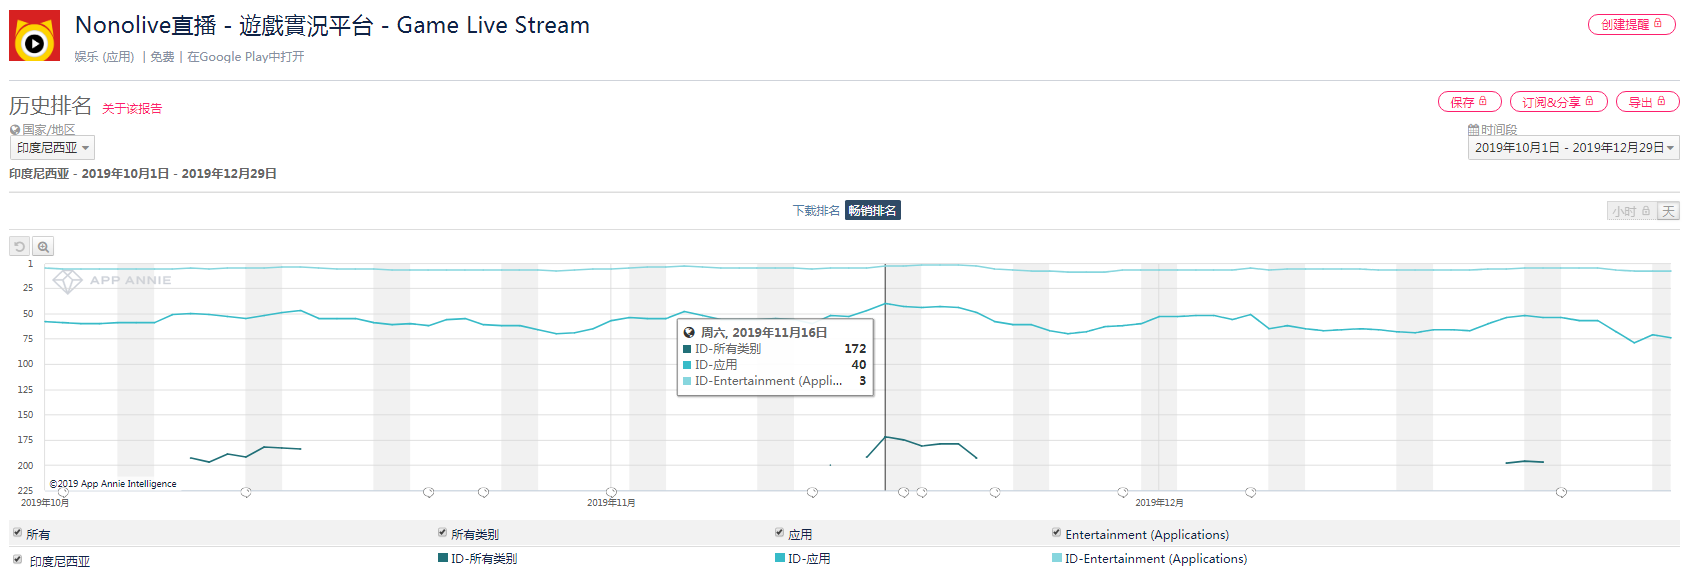The image size is (1685, 582).
Task: Click the ID-所有类别 legend color swatch
Action: coord(443,558)
